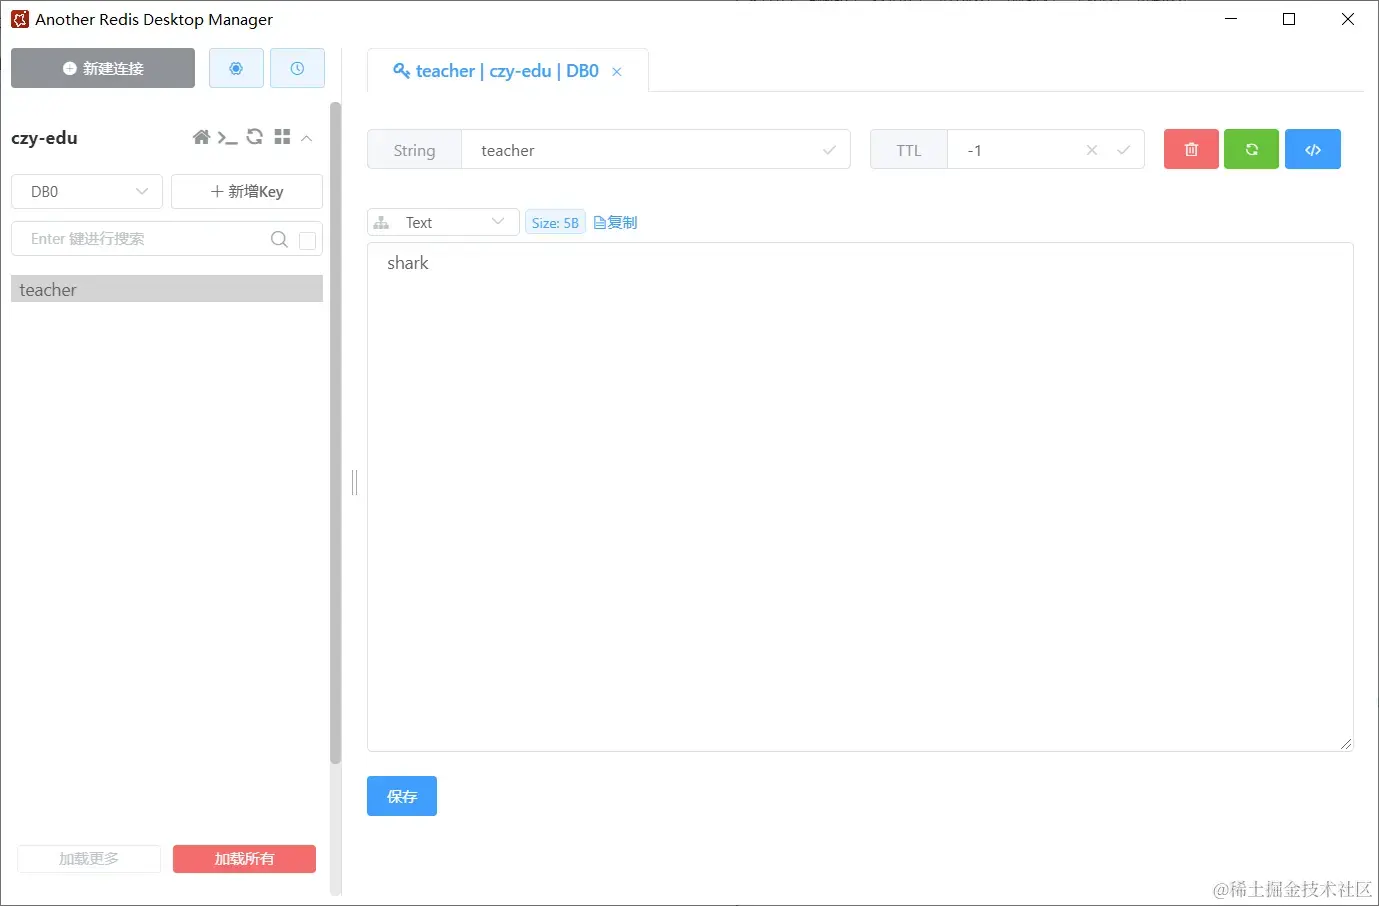The width and height of the screenshot is (1379, 906).
Task: Focus the key search input field
Action: pyautogui.click(x=140, y=239)
